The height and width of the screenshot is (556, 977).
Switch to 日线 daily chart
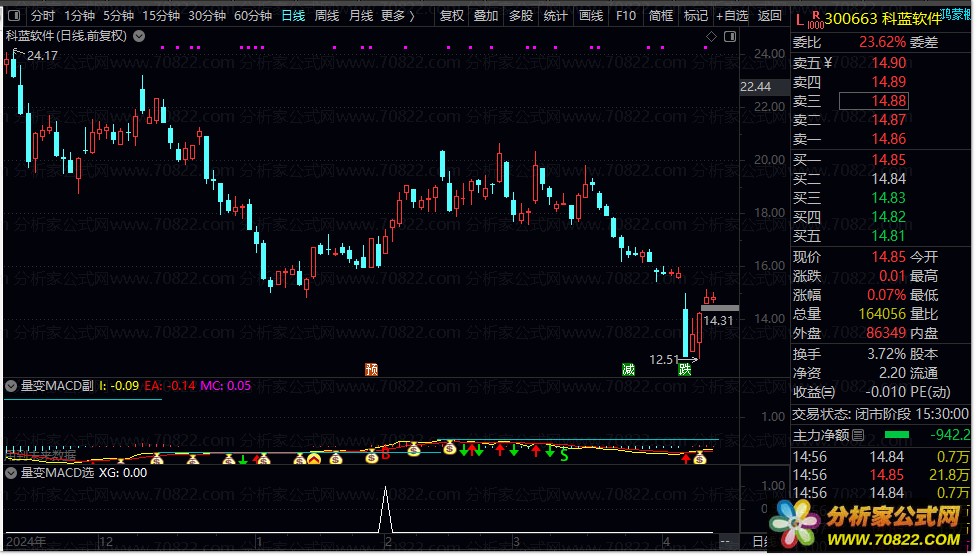coord(293,16)
